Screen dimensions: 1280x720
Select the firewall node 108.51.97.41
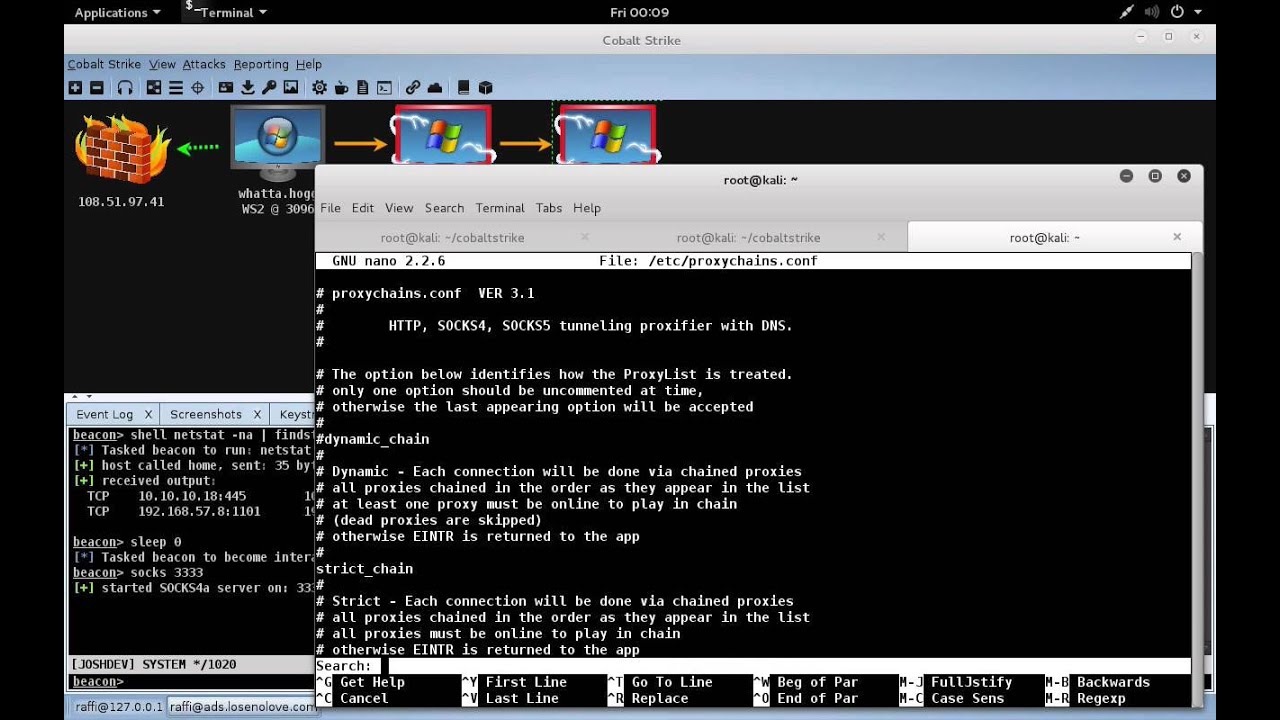tap(122, 150)
